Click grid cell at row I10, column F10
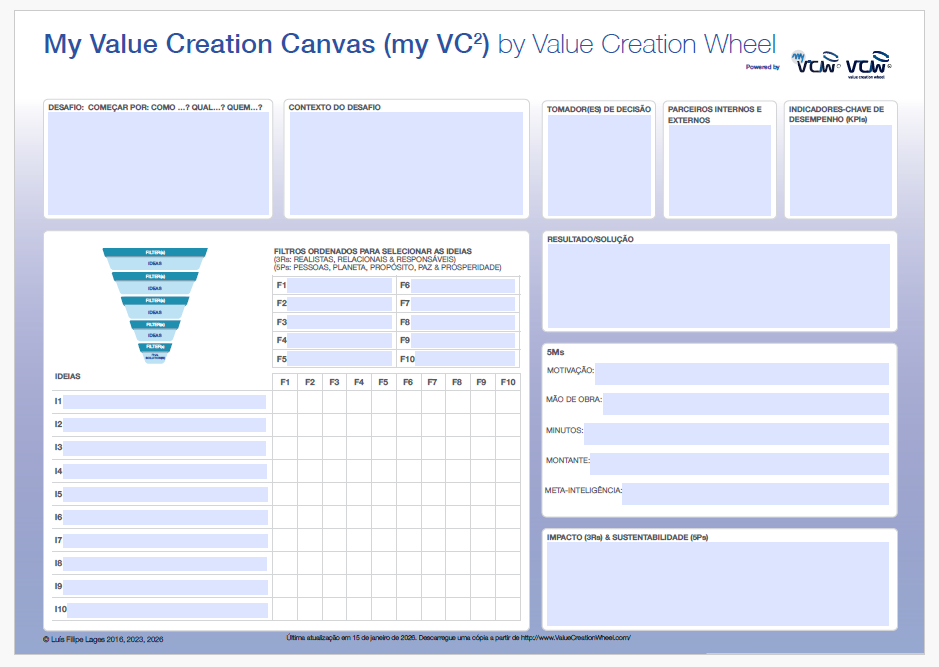The height and width of the screenshot is (667, 939). [508, 610]
